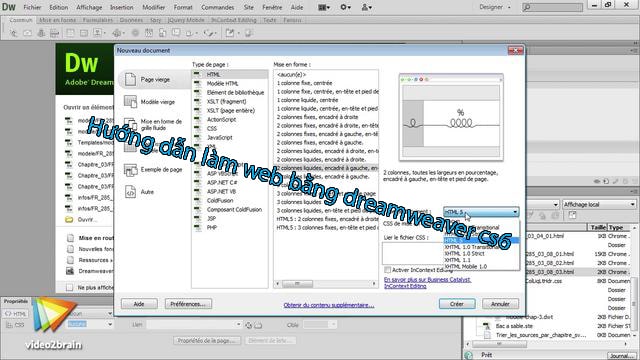Open the Commandes menu
The width and height of the screenshot is (640, 360).
tap(218, 7)
